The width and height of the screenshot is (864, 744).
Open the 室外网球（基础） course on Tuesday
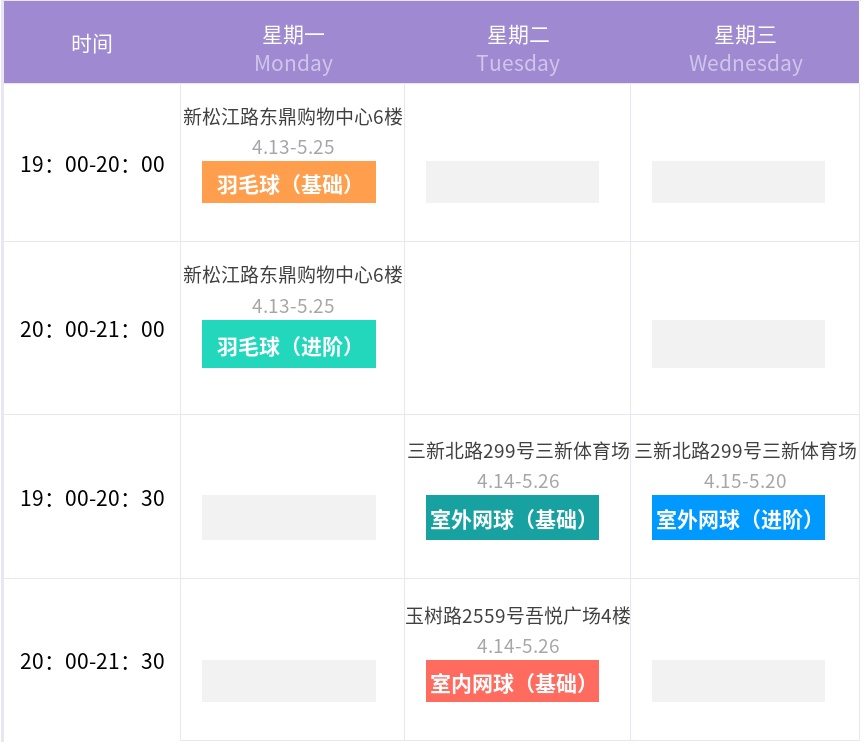tap(512, 518)
